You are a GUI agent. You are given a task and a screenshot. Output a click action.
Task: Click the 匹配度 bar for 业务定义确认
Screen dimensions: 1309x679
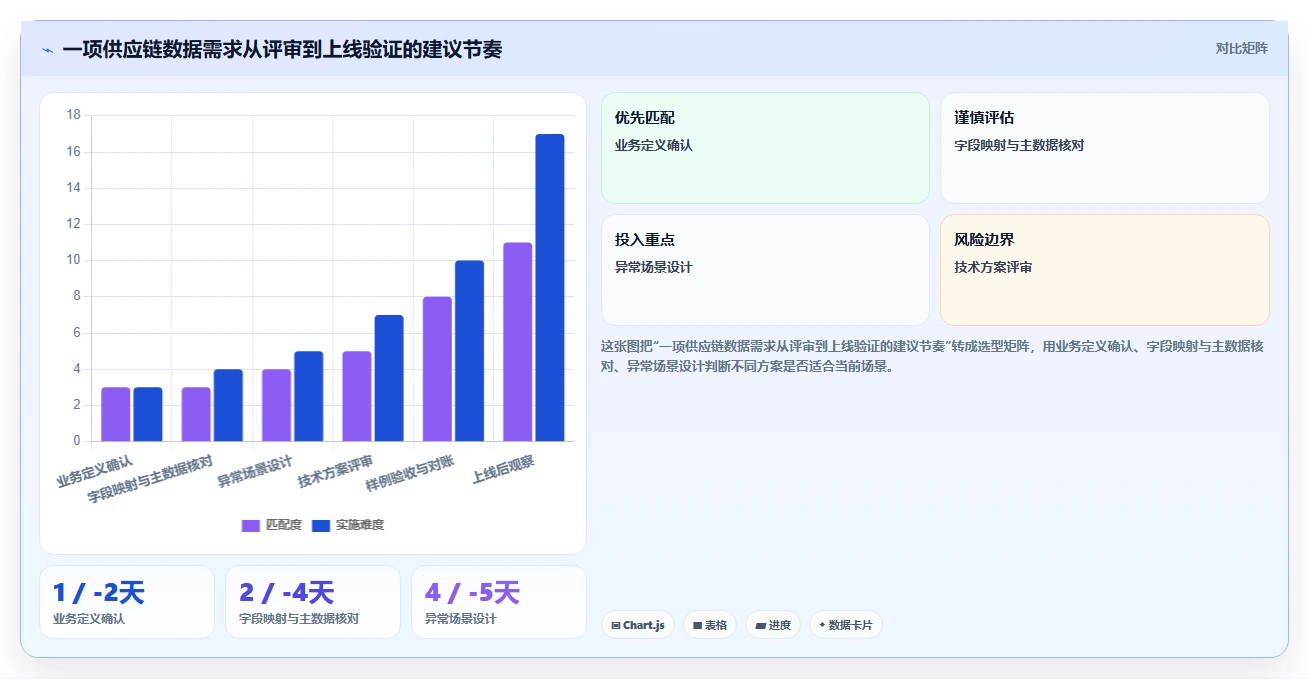pyautogui.click(x=116, y=414)
